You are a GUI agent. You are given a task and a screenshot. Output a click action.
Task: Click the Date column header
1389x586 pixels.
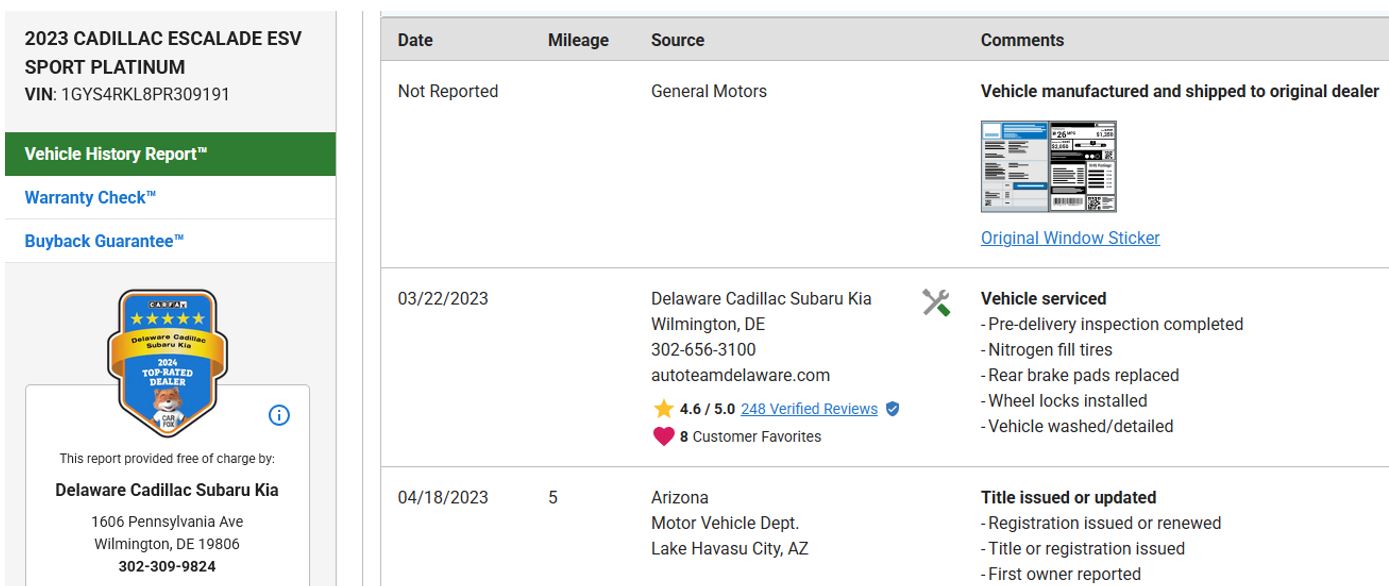click(415, 40)
